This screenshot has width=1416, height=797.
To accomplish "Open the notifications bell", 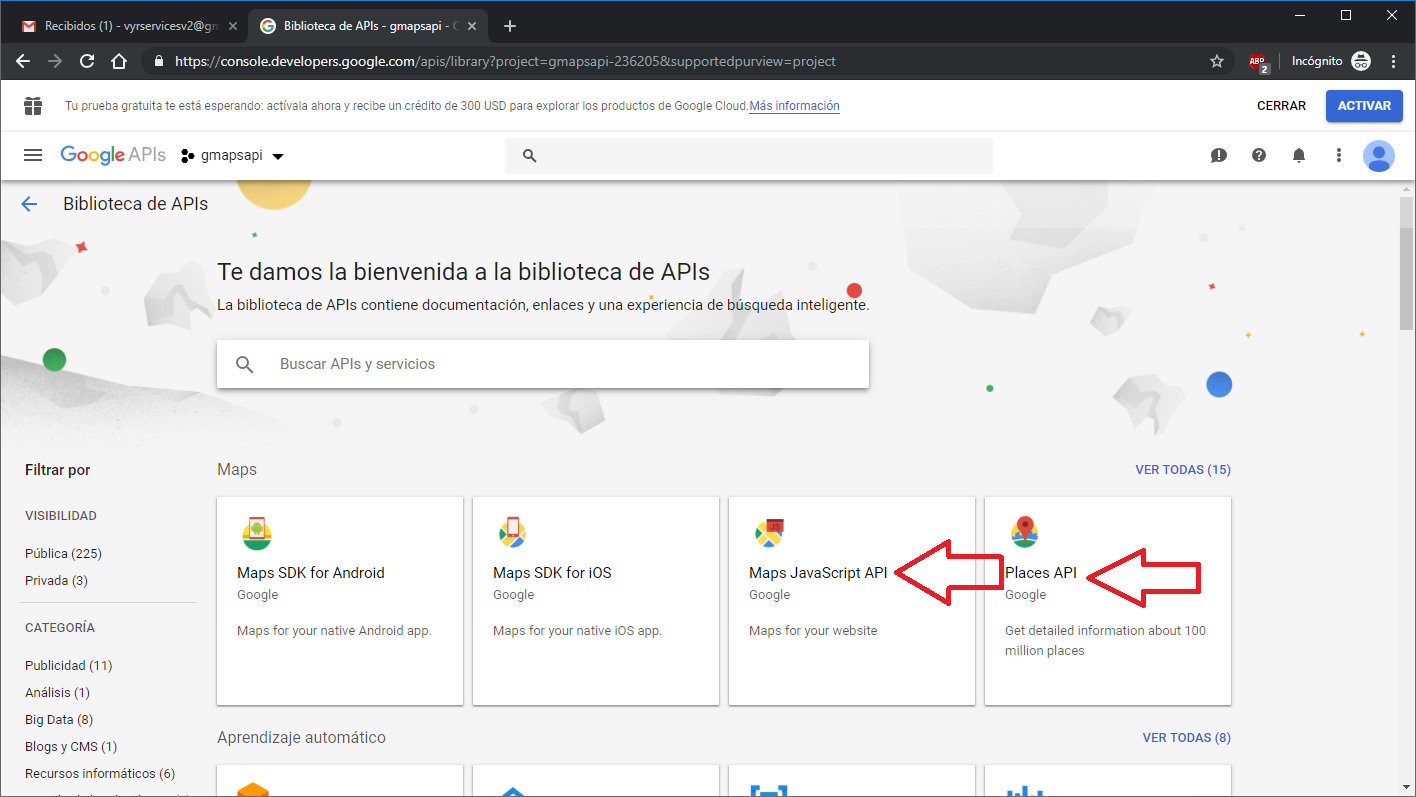I will (x=1299, y=155).
